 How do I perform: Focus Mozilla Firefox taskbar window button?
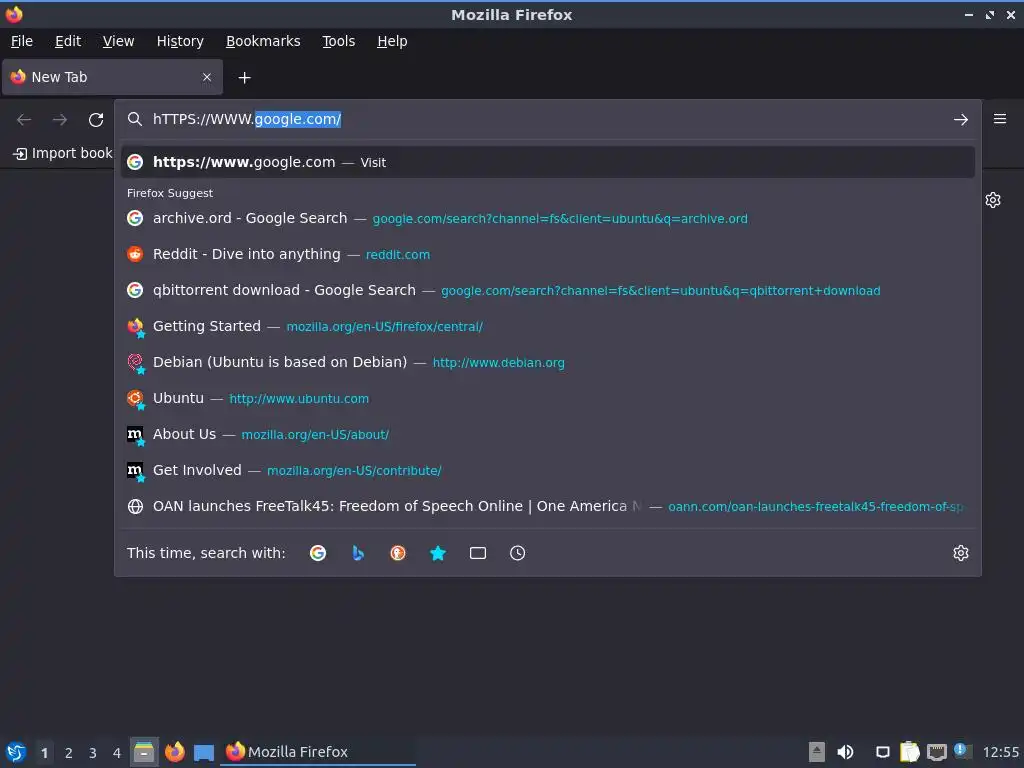click(319, 752)
